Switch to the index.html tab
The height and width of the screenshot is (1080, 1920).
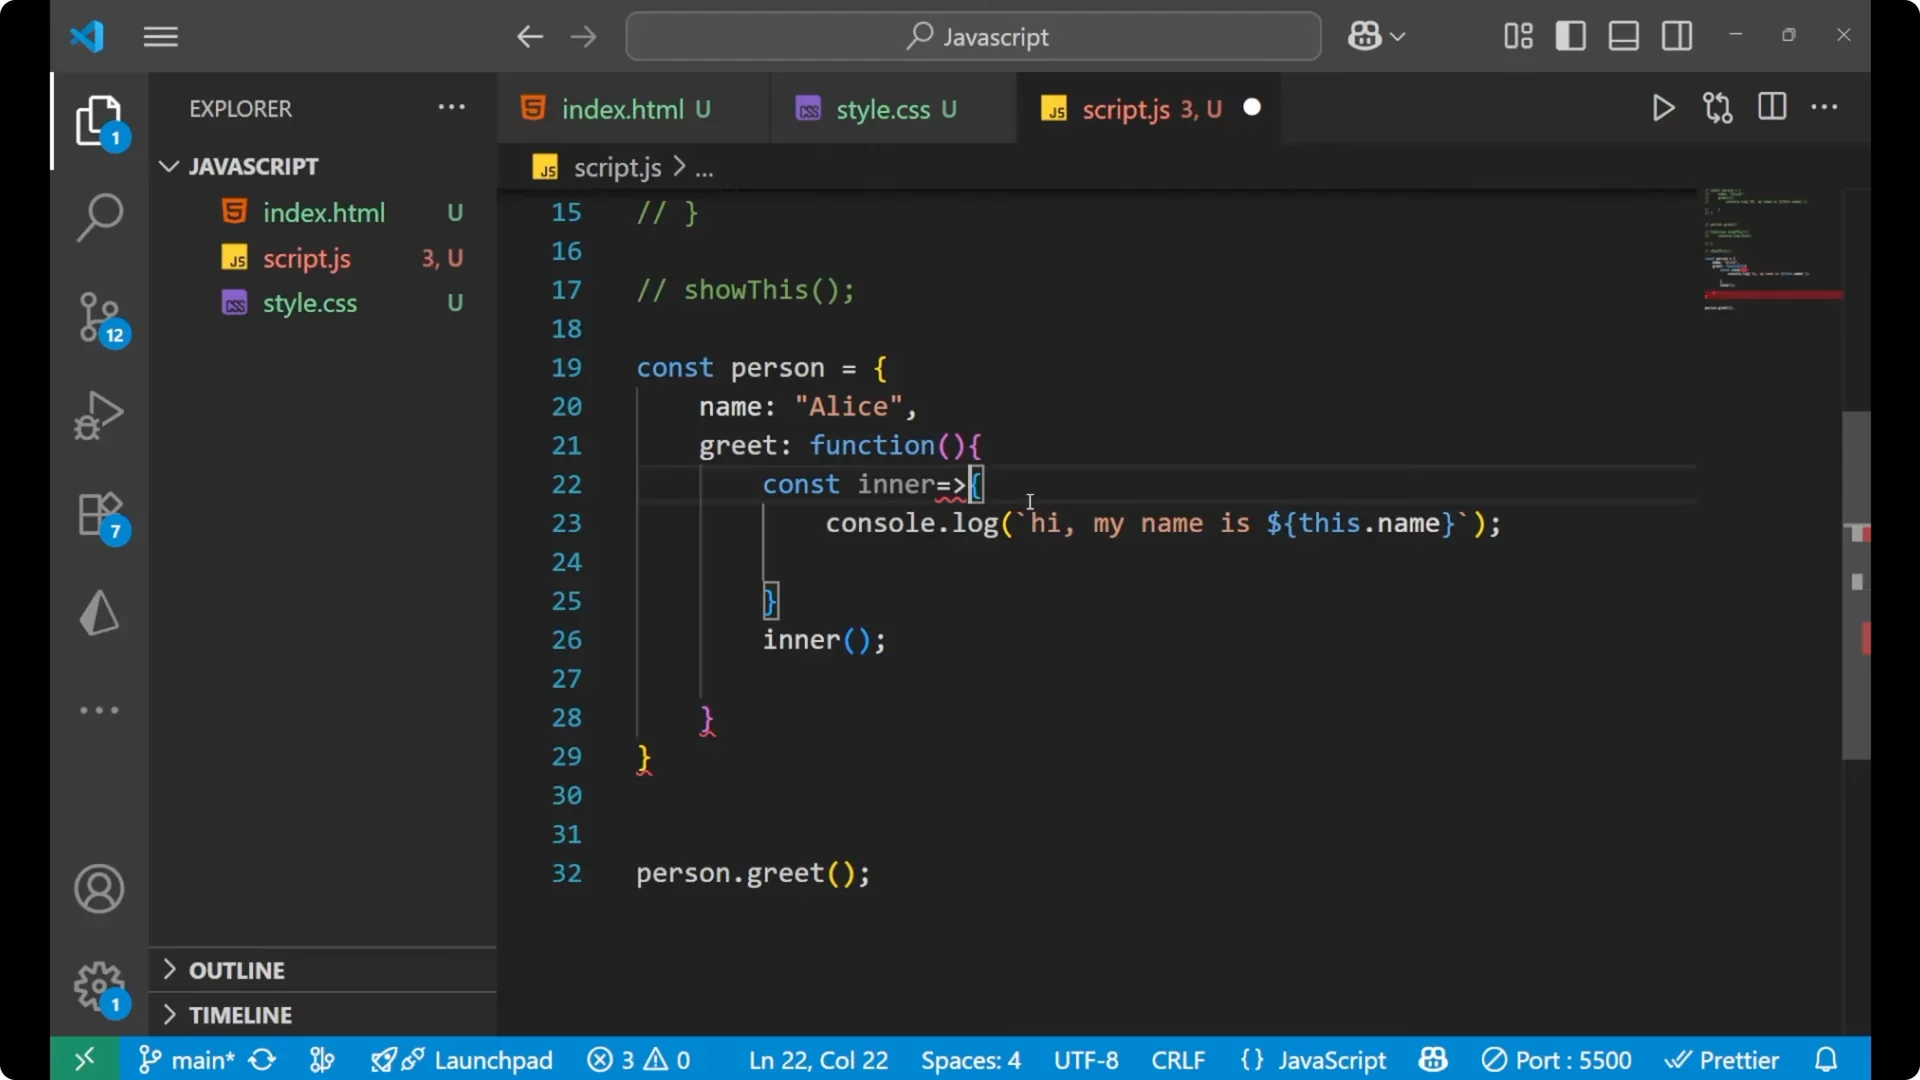pyautogui.click(x=621, y=109)
